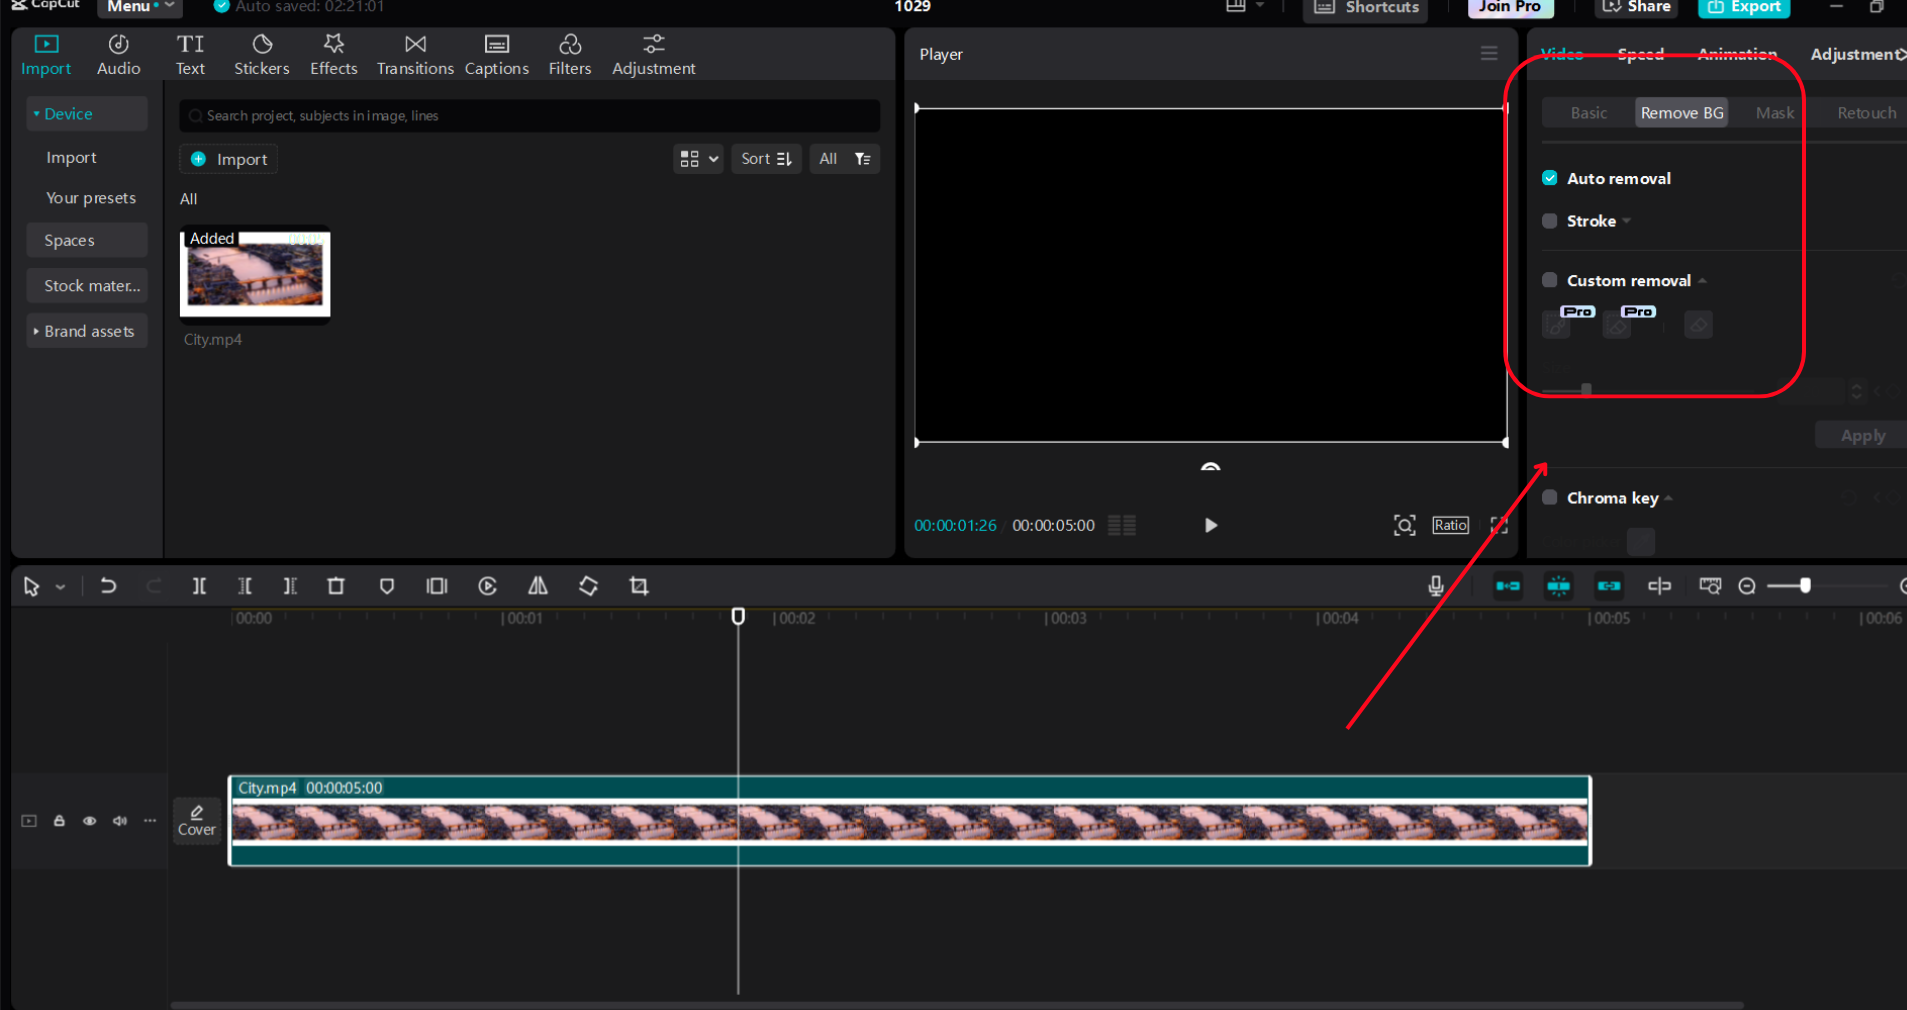The width and height of the screenshot is (1907, 1010).
Task: Open the Sort dropdown
Action: 766,159
